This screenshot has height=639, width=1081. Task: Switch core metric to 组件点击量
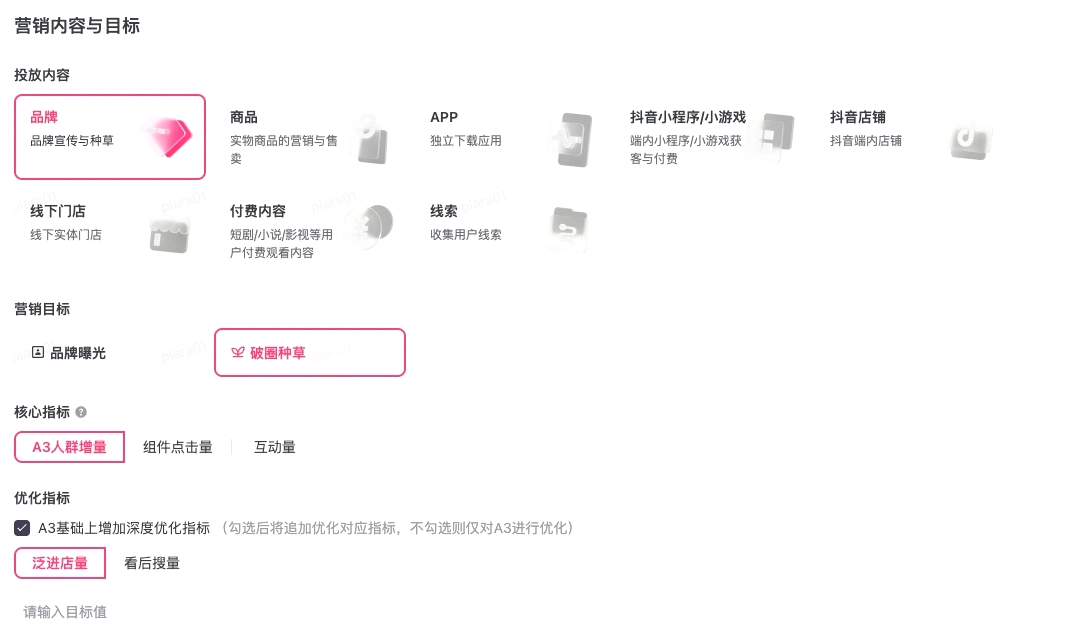coord(178,447)
